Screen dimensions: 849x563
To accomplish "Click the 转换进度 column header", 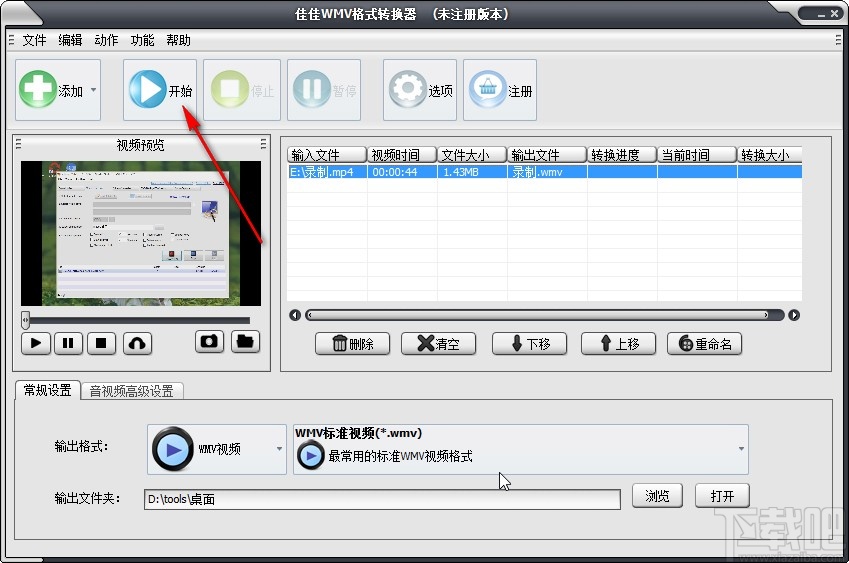I will coord(622,155).
